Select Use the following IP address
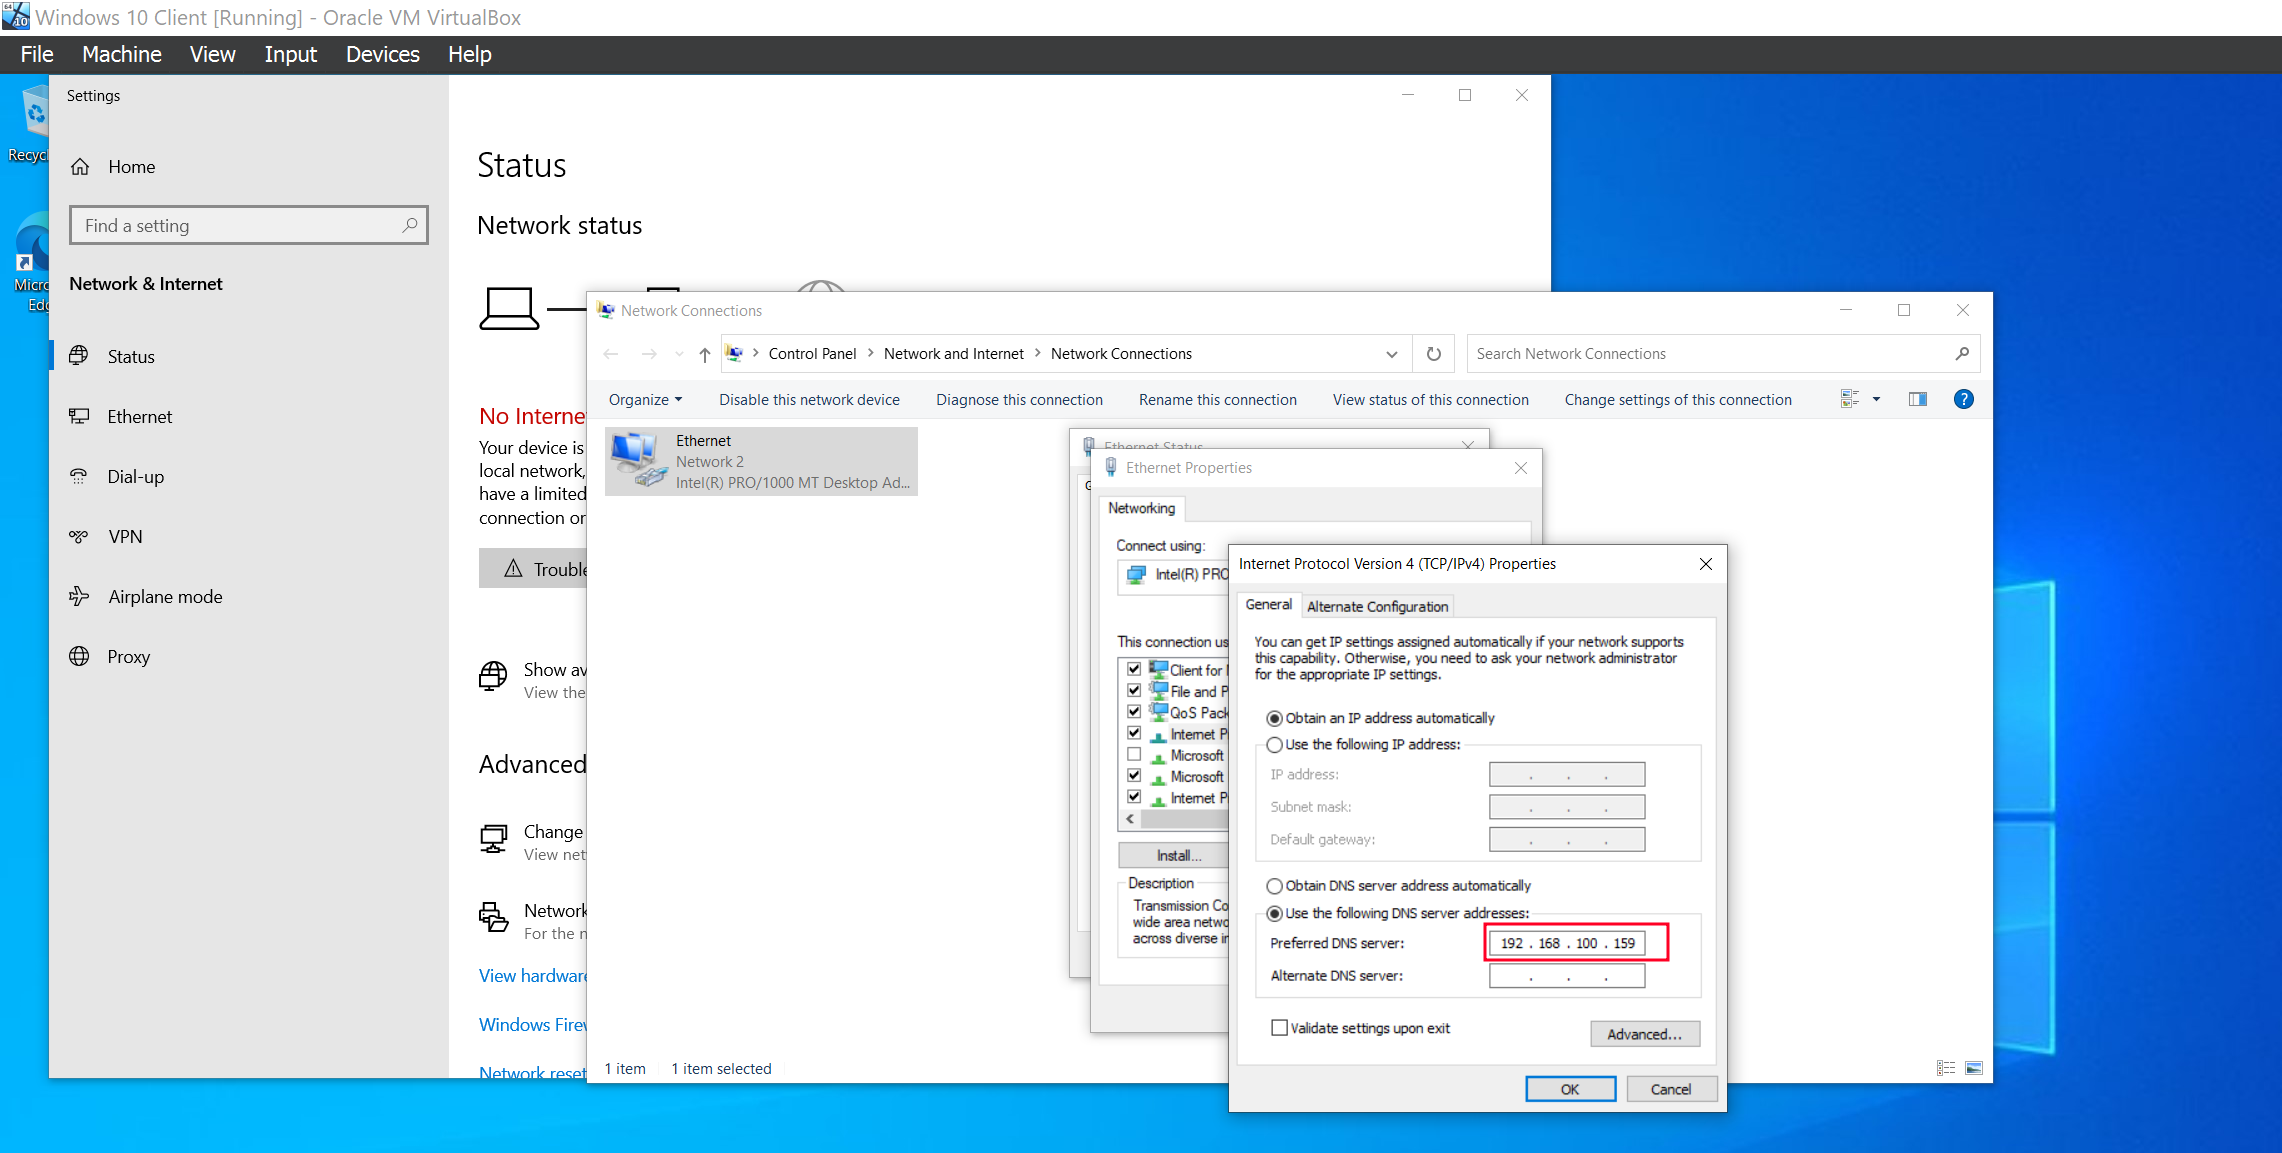The image size is (2282, 1153). click(1275, 745)
